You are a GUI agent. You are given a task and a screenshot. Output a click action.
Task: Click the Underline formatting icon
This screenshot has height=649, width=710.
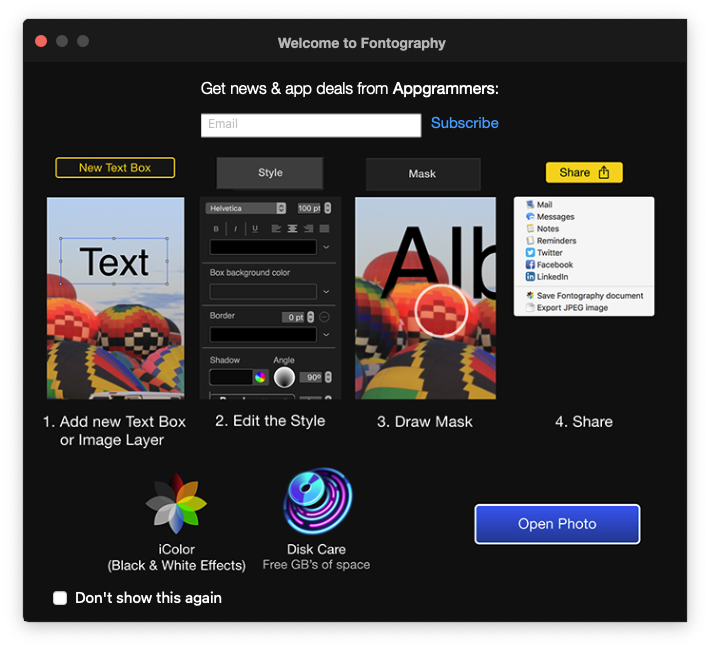click(255, 229)
